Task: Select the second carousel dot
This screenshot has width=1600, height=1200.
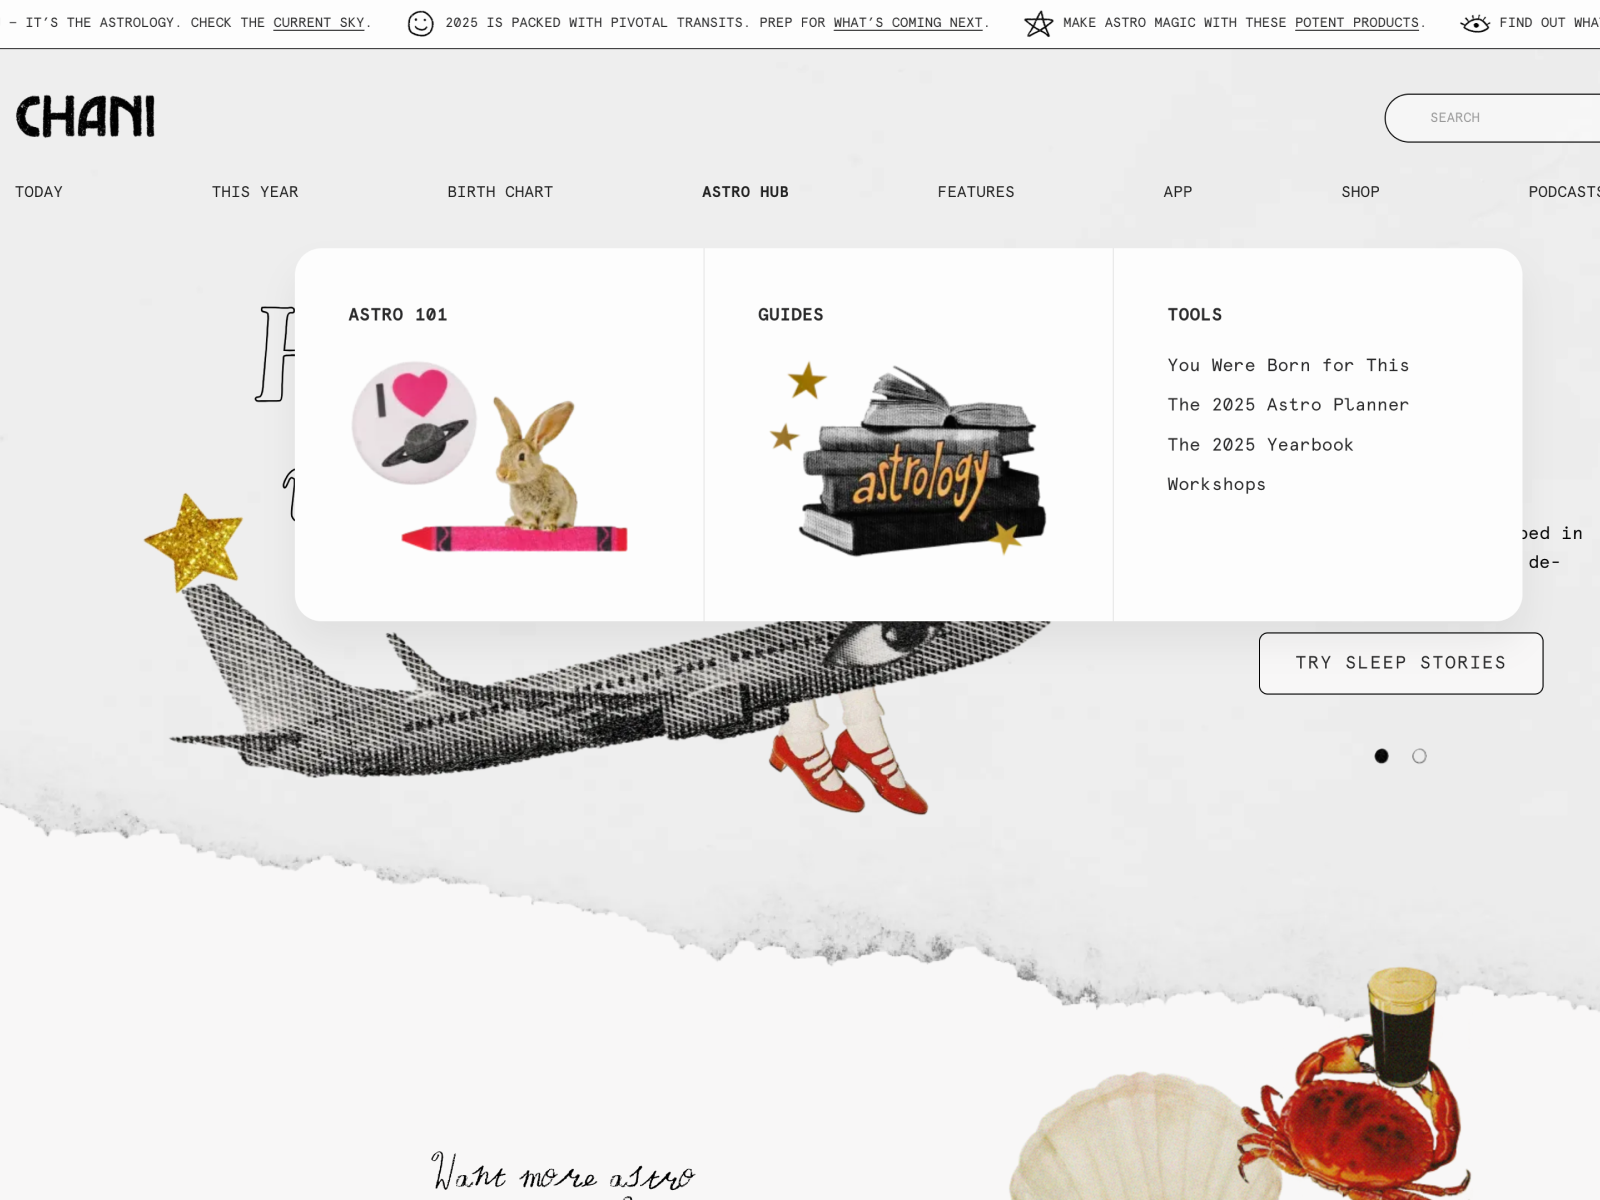Action: click(1419, 756)
